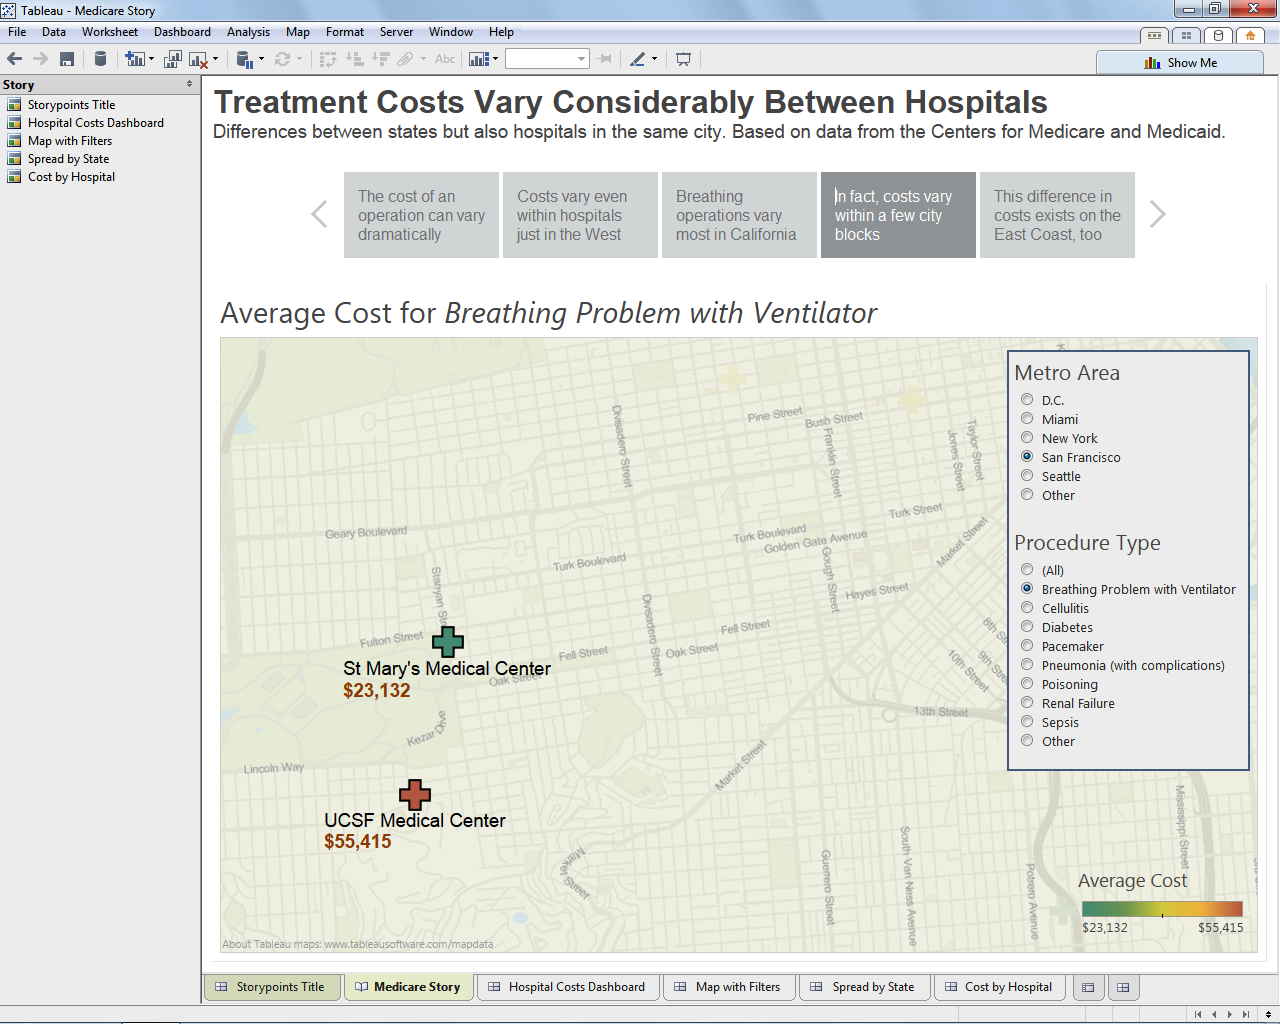Click the Show Me button
The image size is (1280, 1024).
pos(1180,62)
